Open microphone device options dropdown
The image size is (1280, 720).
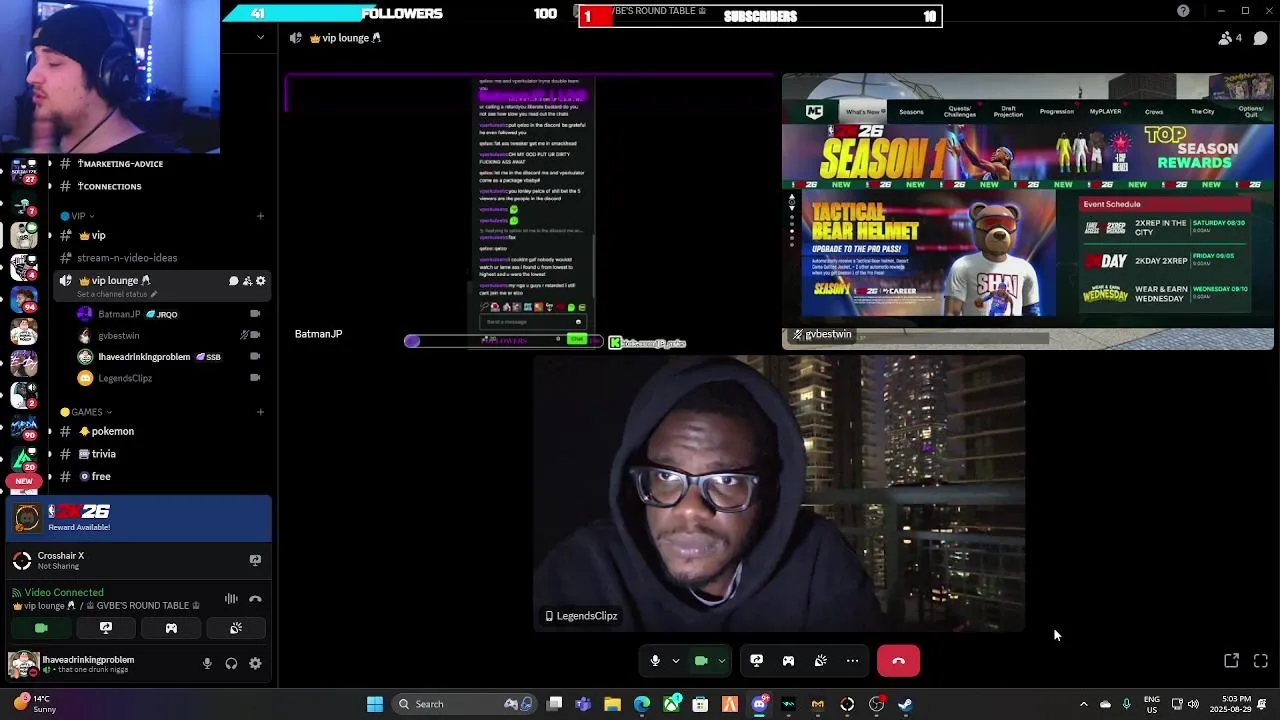pos(676,661)
